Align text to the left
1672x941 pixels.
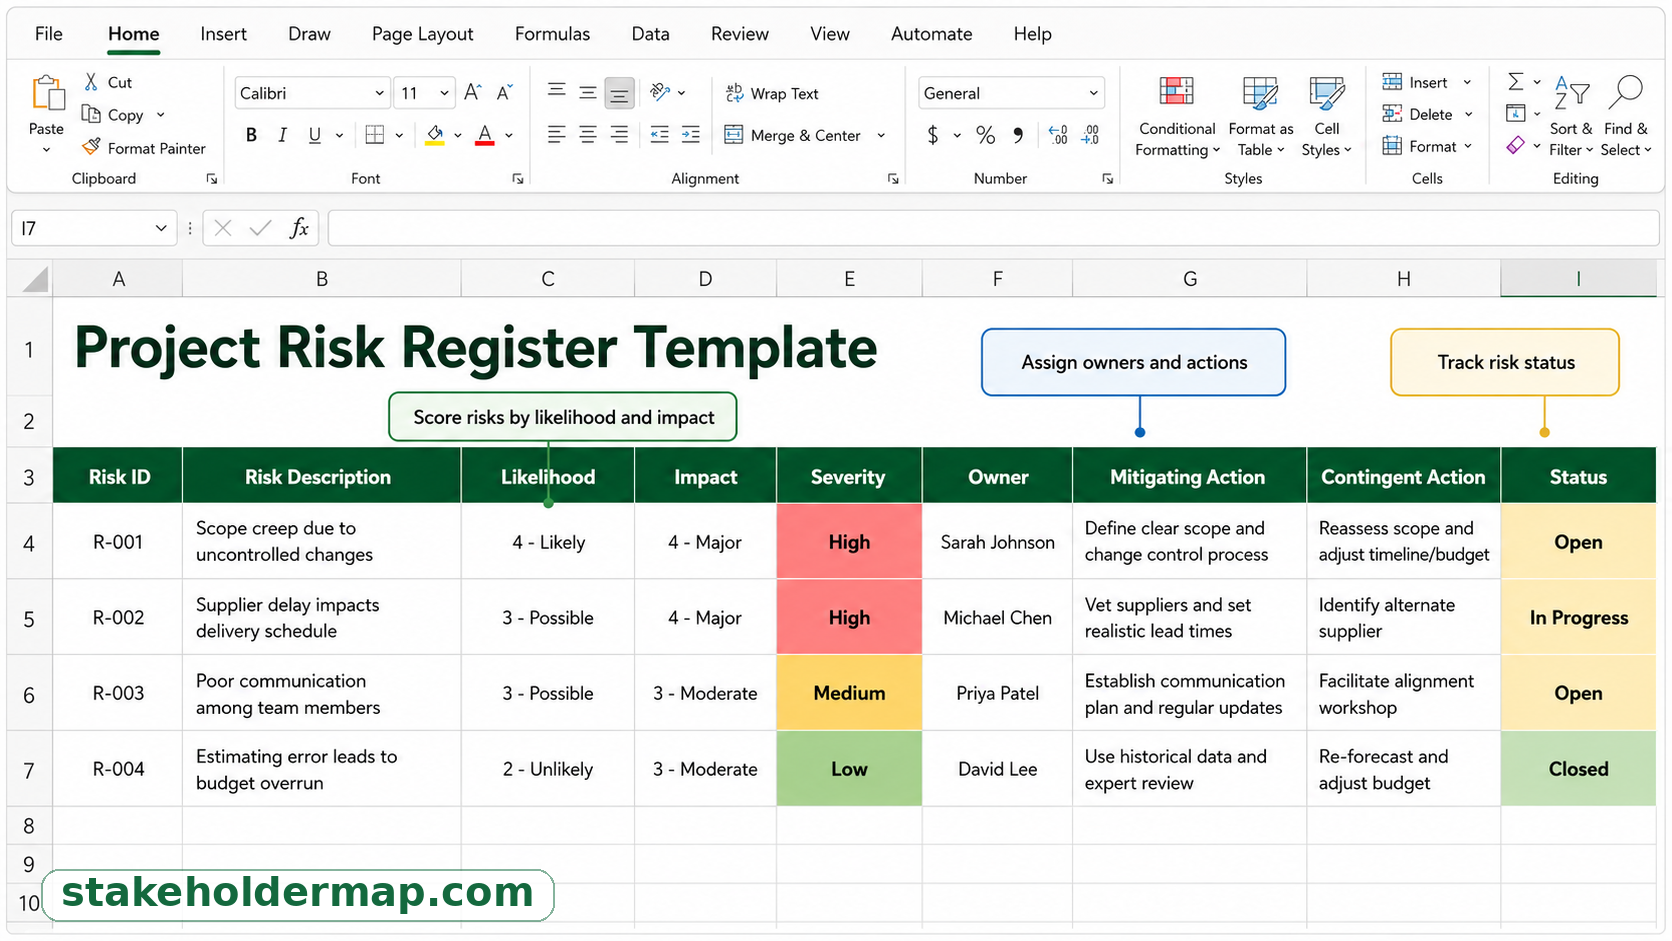click(557, 134)
